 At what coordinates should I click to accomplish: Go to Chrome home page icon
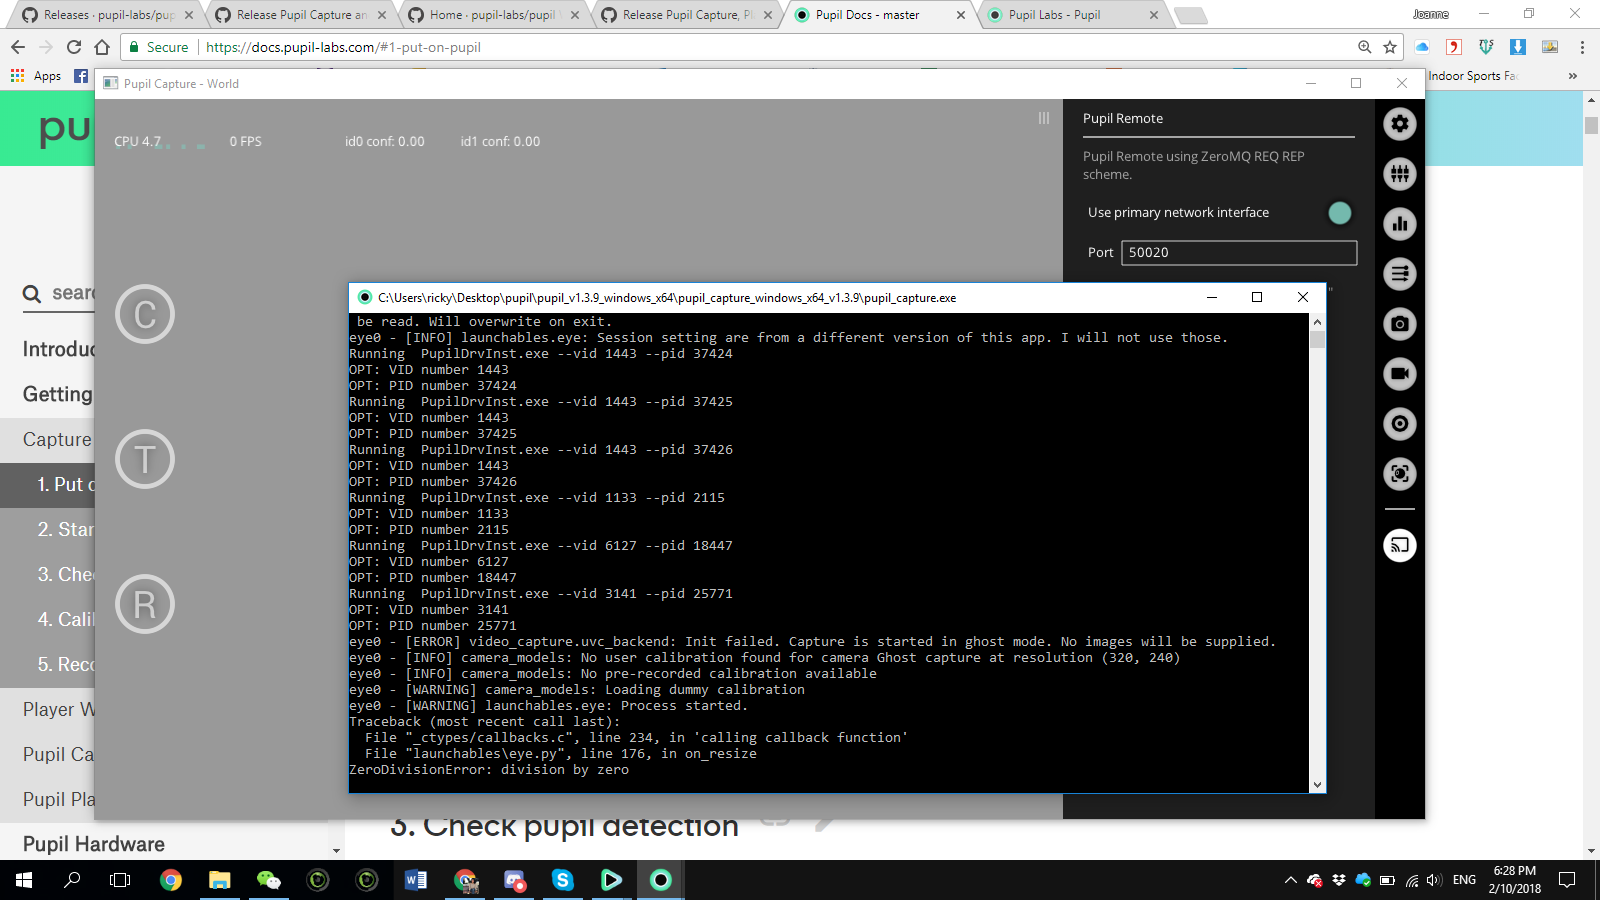point(102,47)
